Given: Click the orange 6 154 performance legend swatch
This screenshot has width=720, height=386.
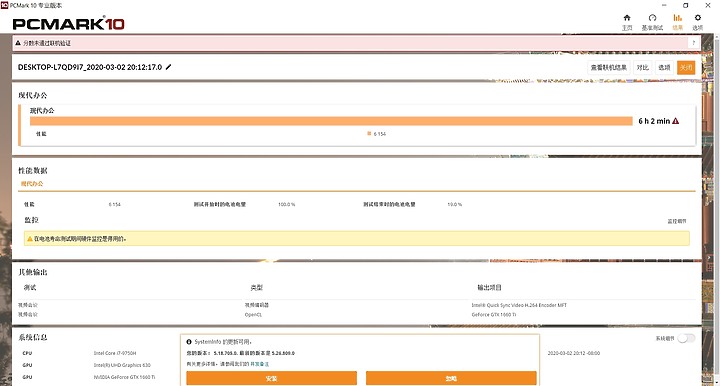Looking at the screenshot, I should coord(369,134).
